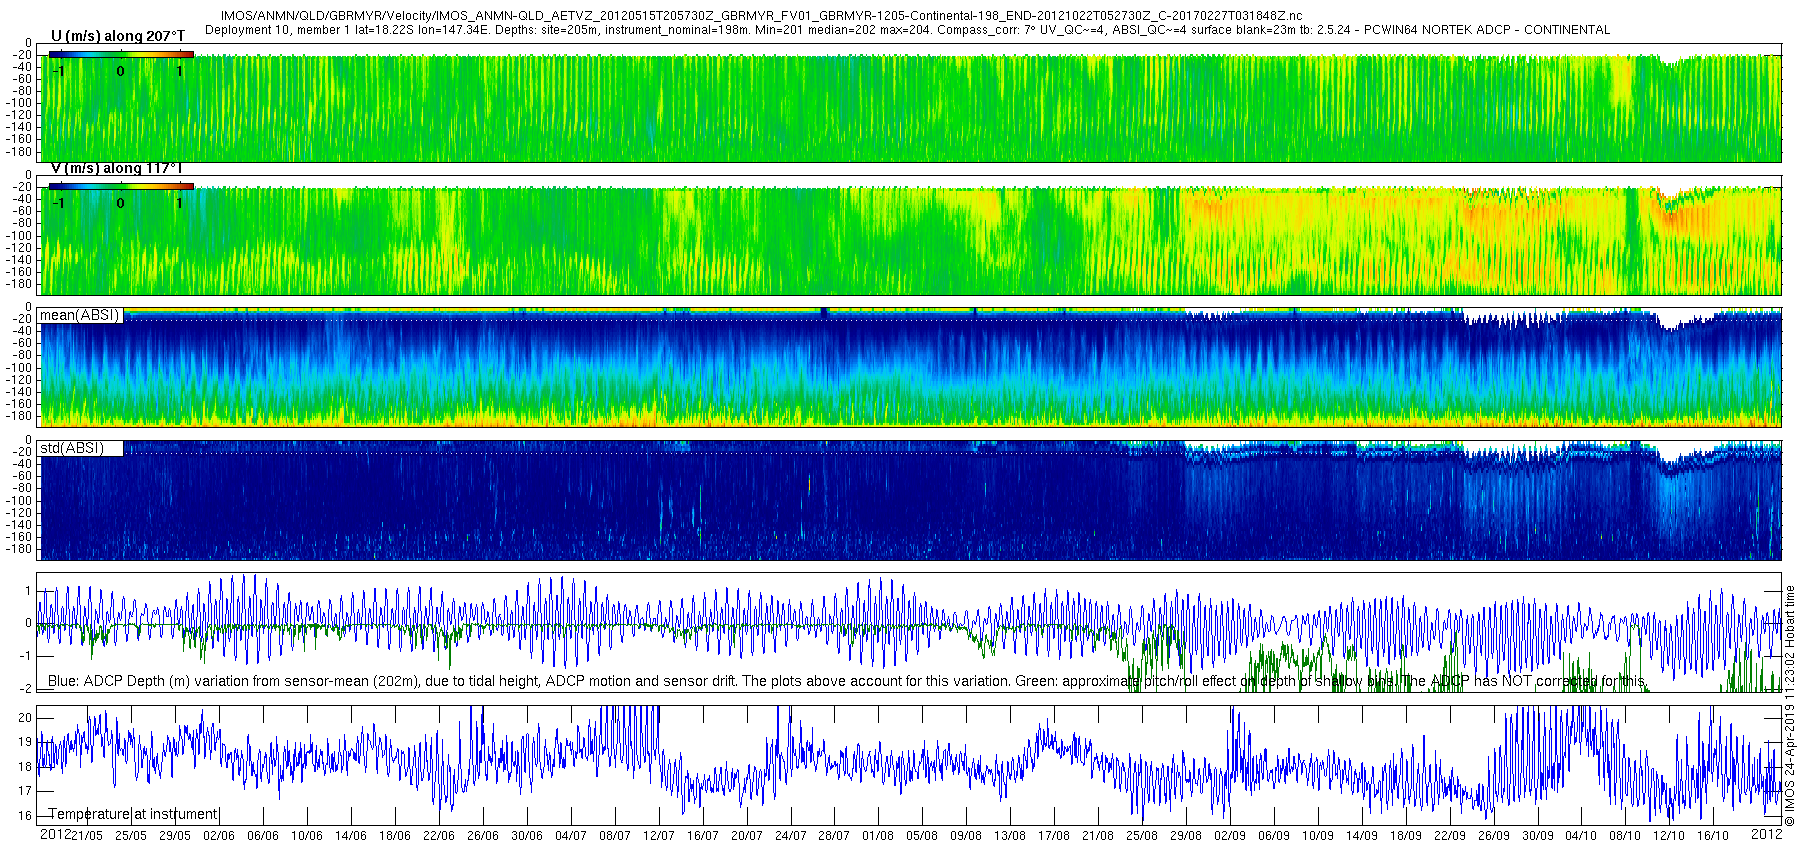The height and width of the screenshot is (850, 1800).
Task: Select the 'U (m/s) along 207°T' panel title
Action: (118, 36)
